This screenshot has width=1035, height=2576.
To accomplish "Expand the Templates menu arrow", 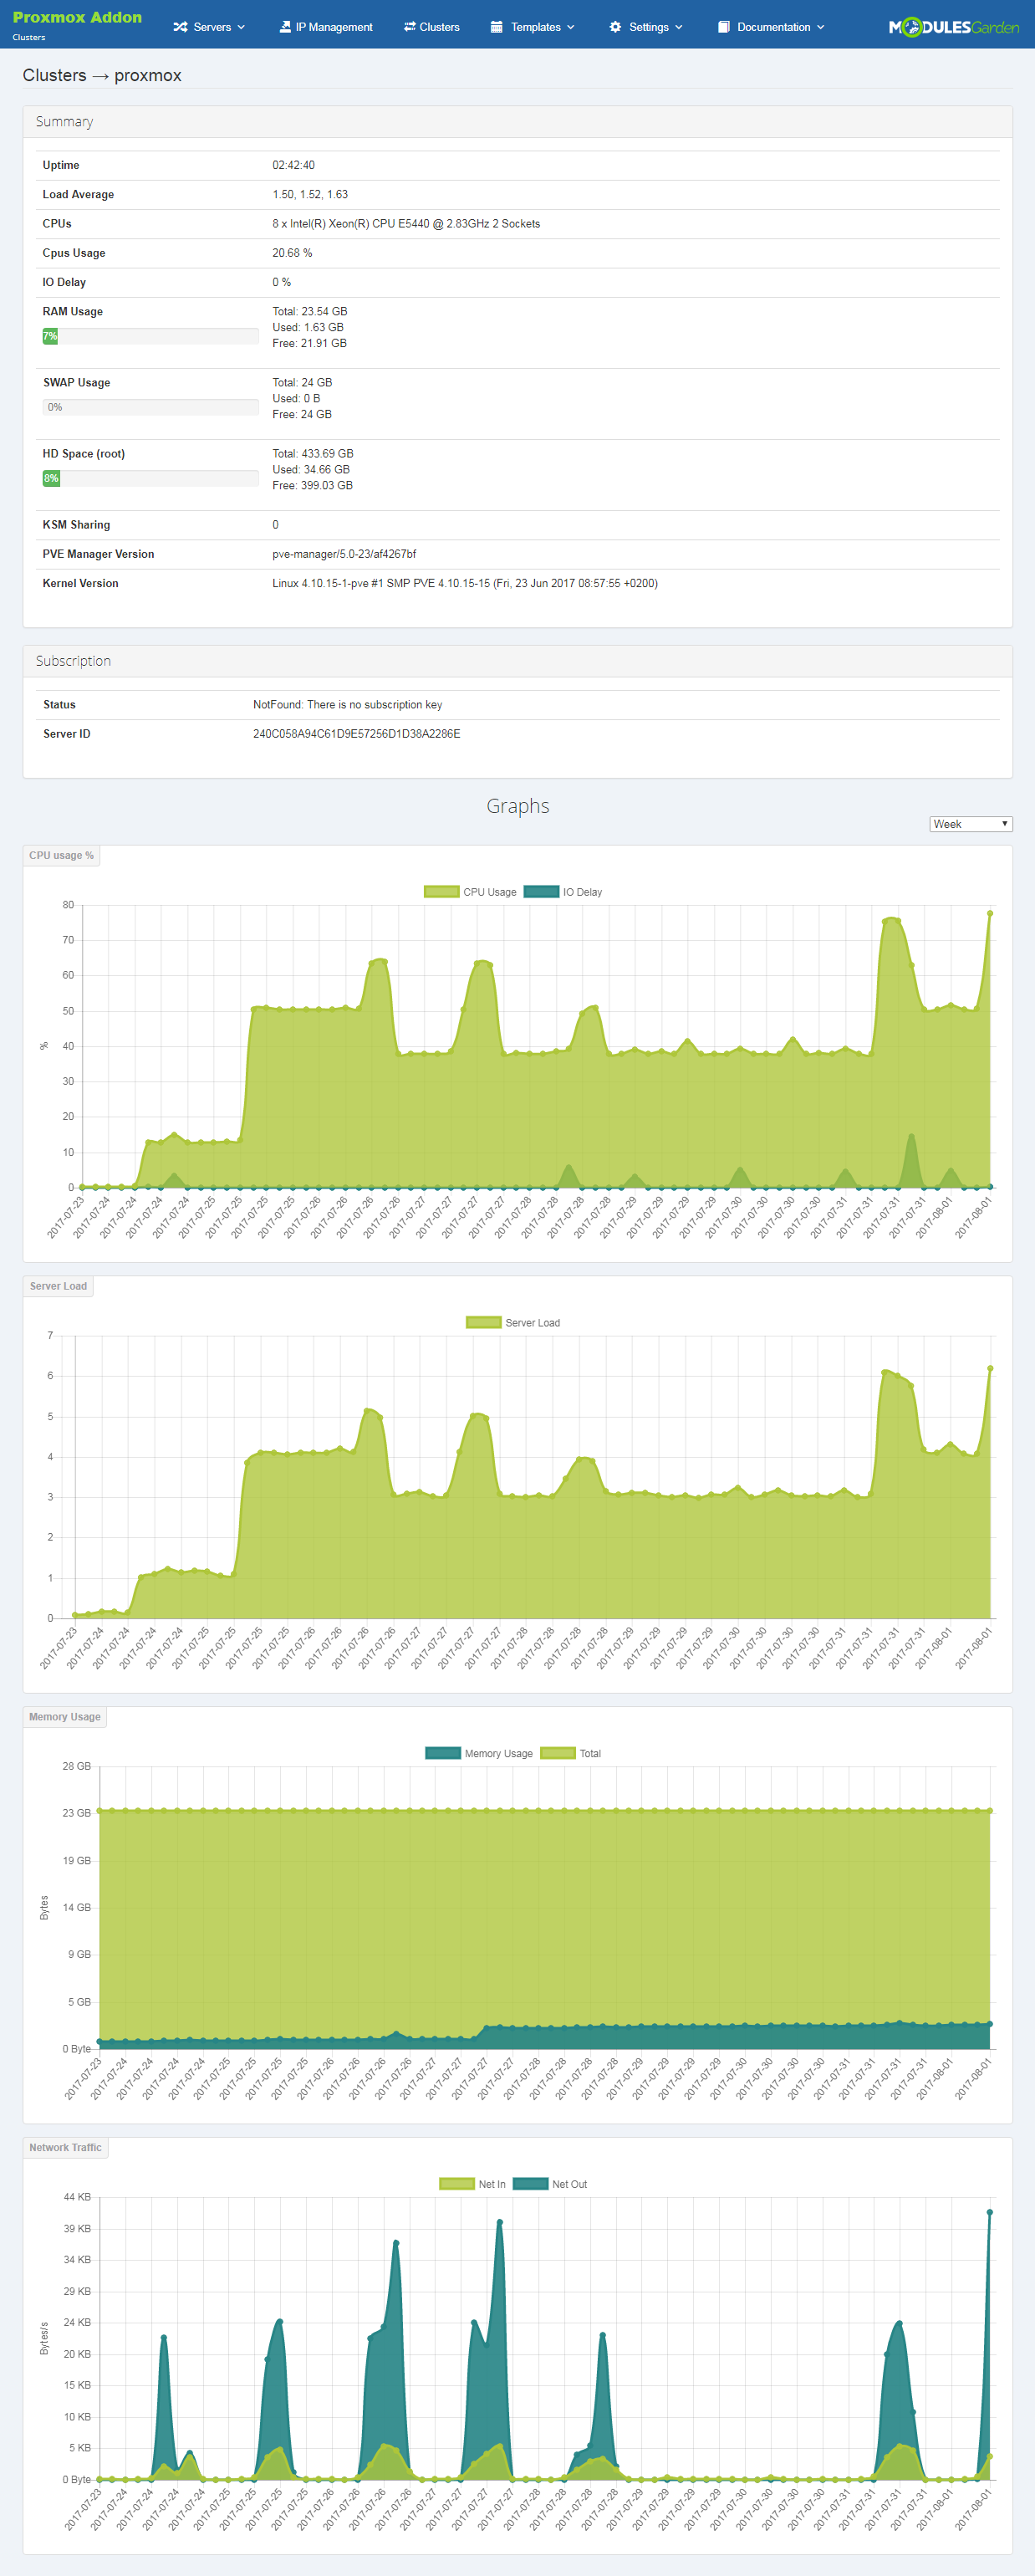I will [571, 27].
